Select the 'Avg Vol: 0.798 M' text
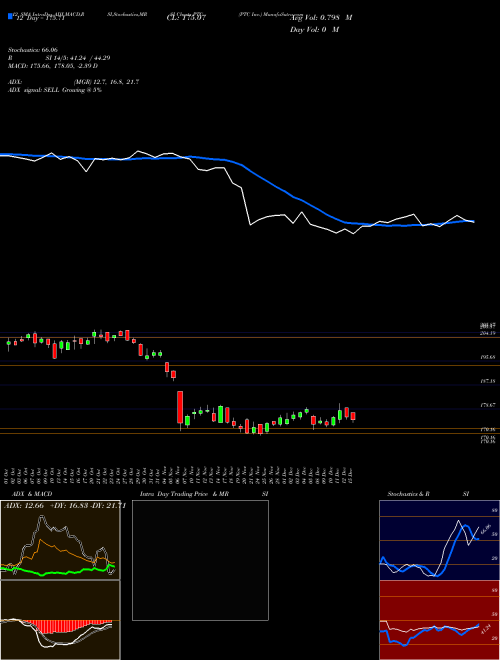 [x=321, y=18]
